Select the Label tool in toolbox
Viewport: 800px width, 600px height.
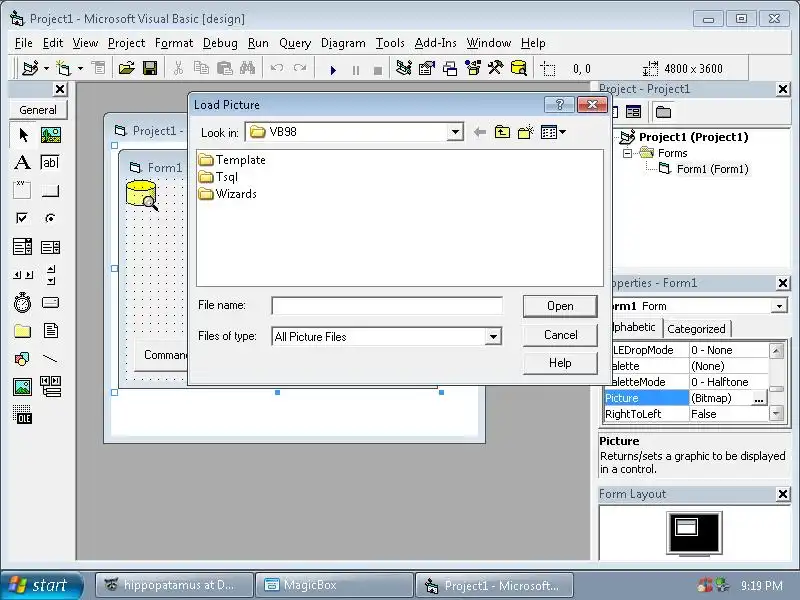22,163
